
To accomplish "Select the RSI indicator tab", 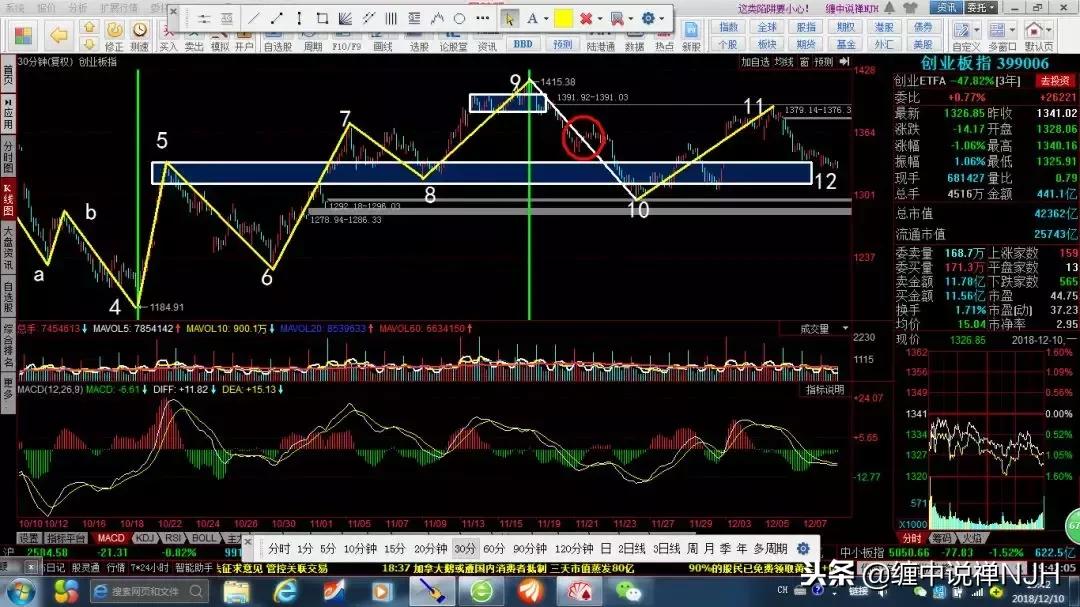I will click(173, 538).
